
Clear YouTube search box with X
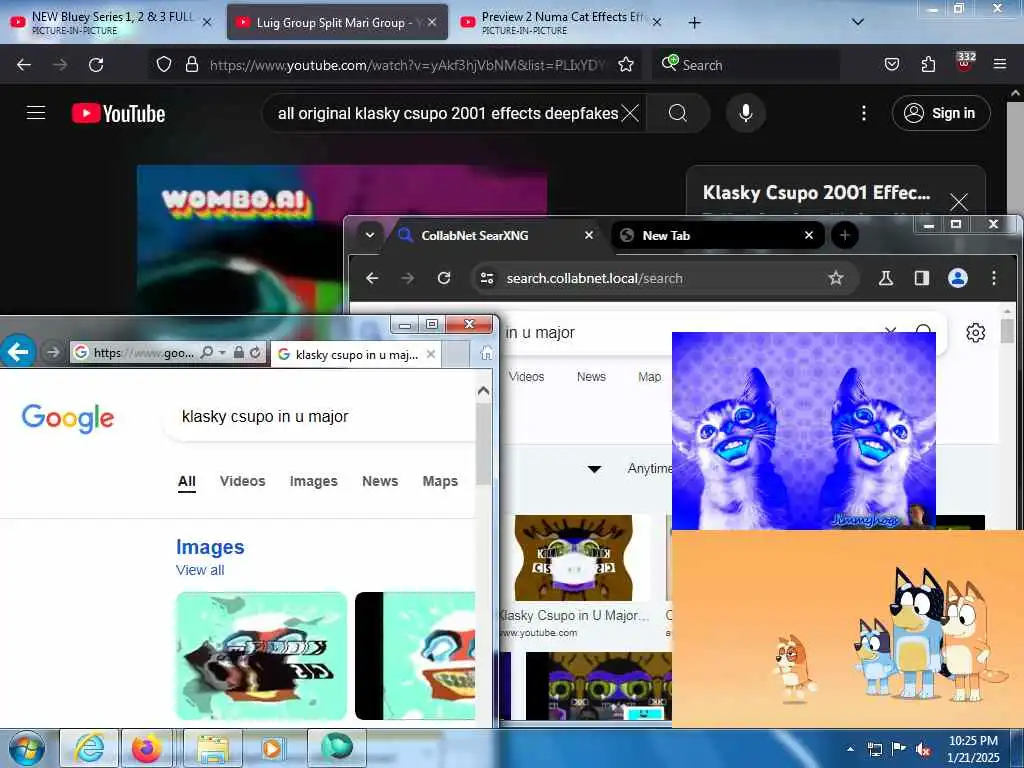pos(630,113)
